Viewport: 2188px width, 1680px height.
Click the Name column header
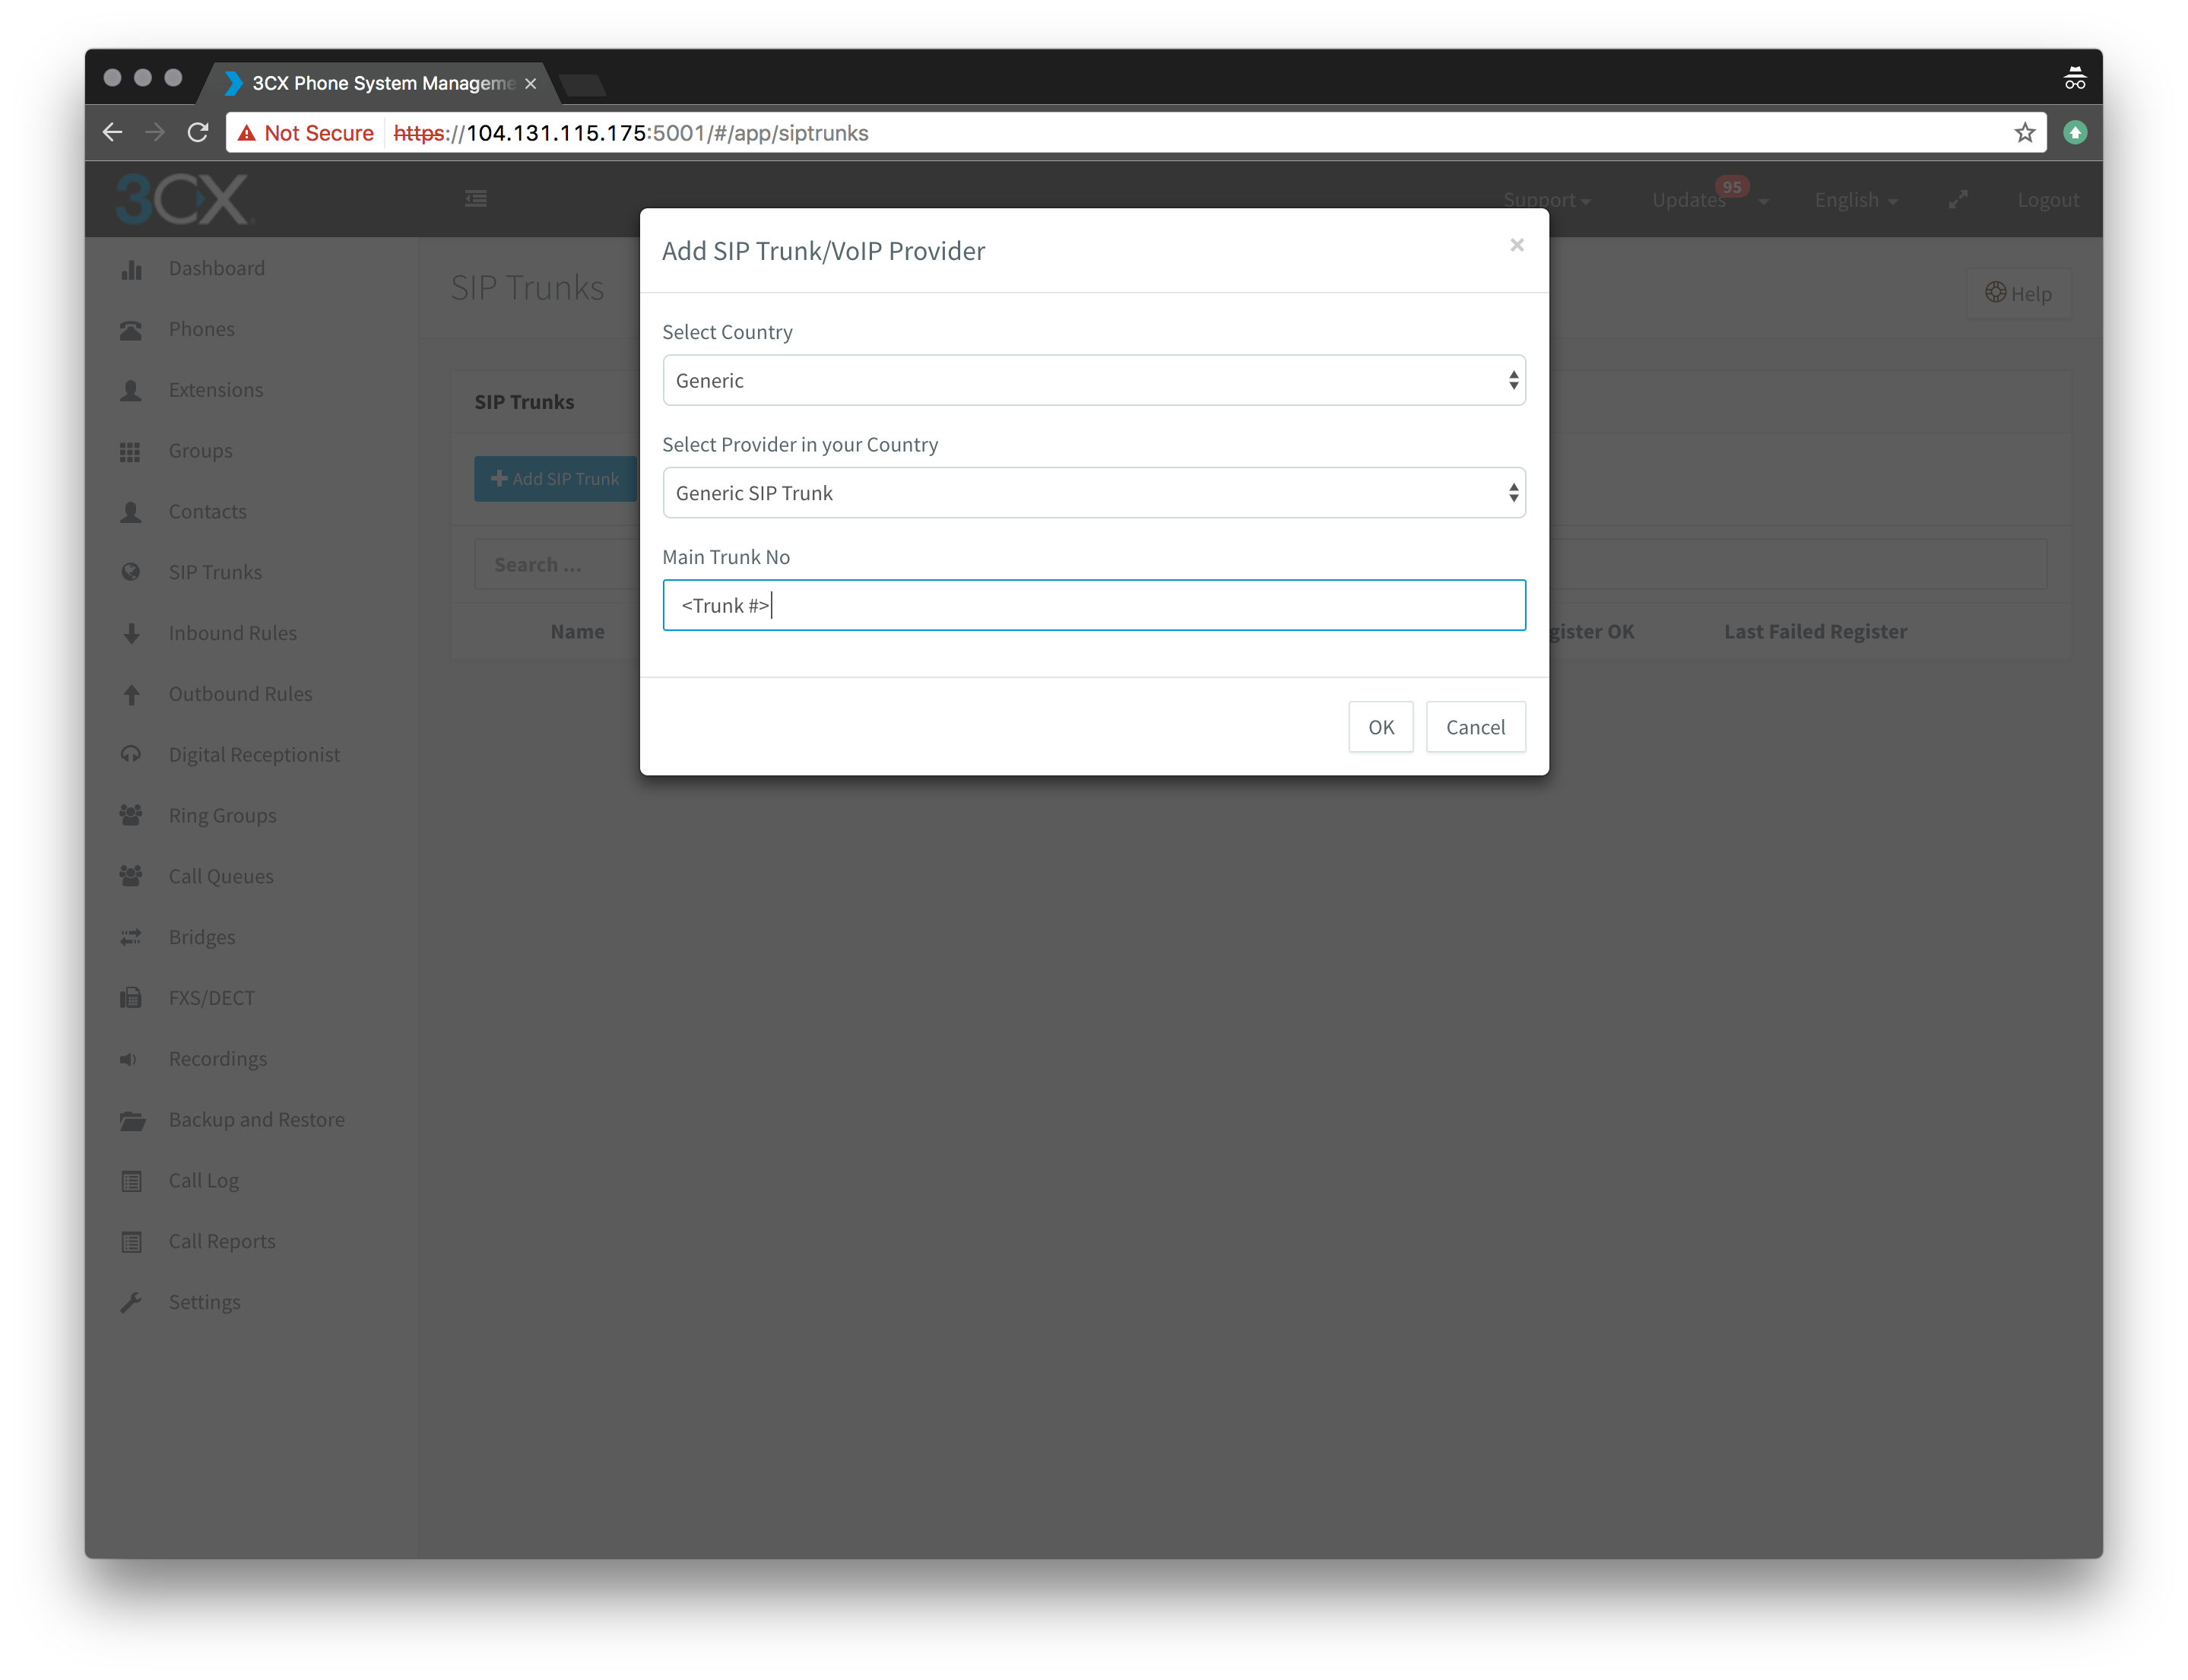pyautogui.click(x=577, y=632)
